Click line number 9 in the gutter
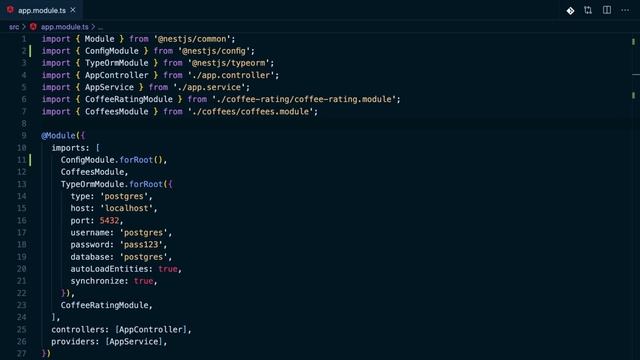Screen dimensions: 640x360 [24, 136]
